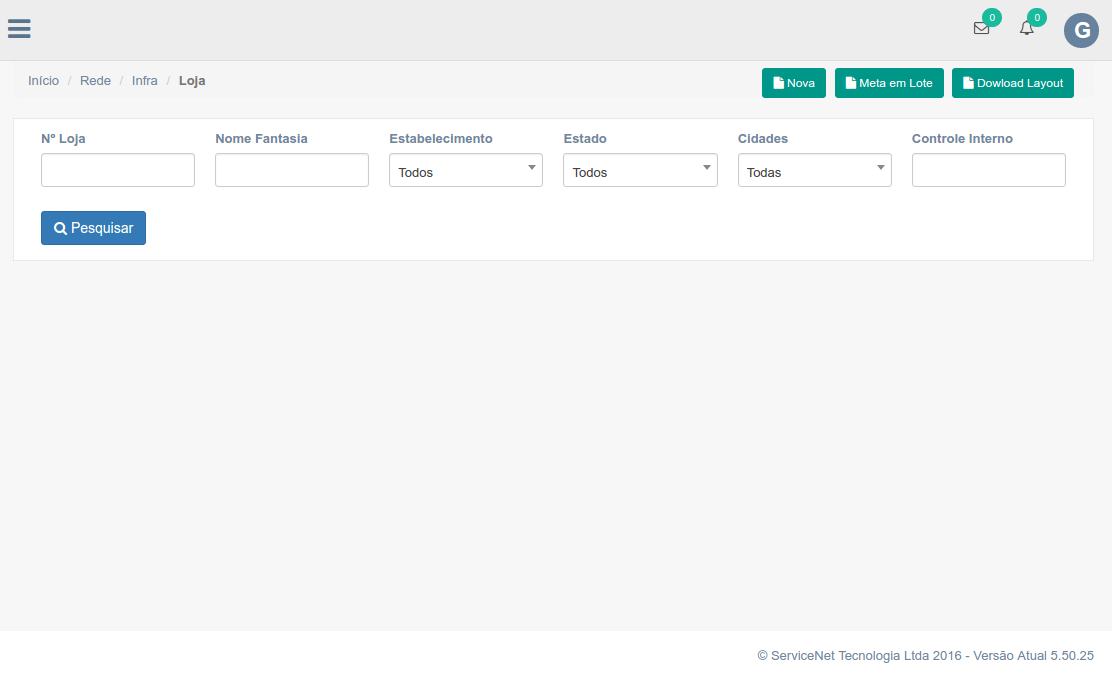The width and height of the screenshot is (1112, 675).
Task: Expand the Estabelecimento dropdown
Action: coord(465,171)
